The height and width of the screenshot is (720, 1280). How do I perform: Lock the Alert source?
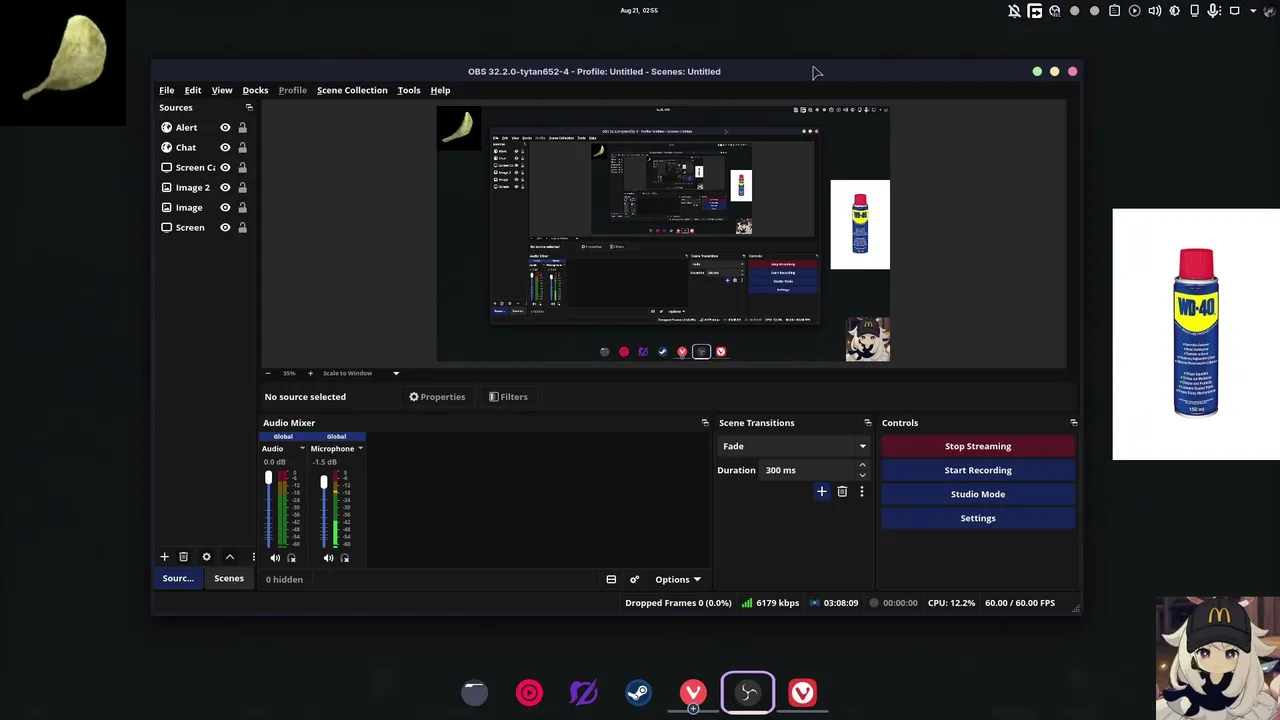point(242,128)
